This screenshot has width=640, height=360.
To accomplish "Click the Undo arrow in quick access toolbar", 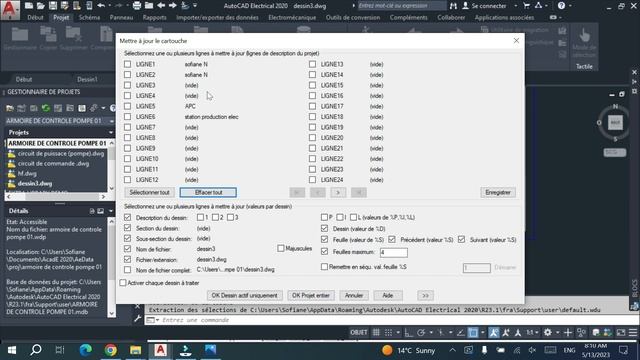I will 101,6.
